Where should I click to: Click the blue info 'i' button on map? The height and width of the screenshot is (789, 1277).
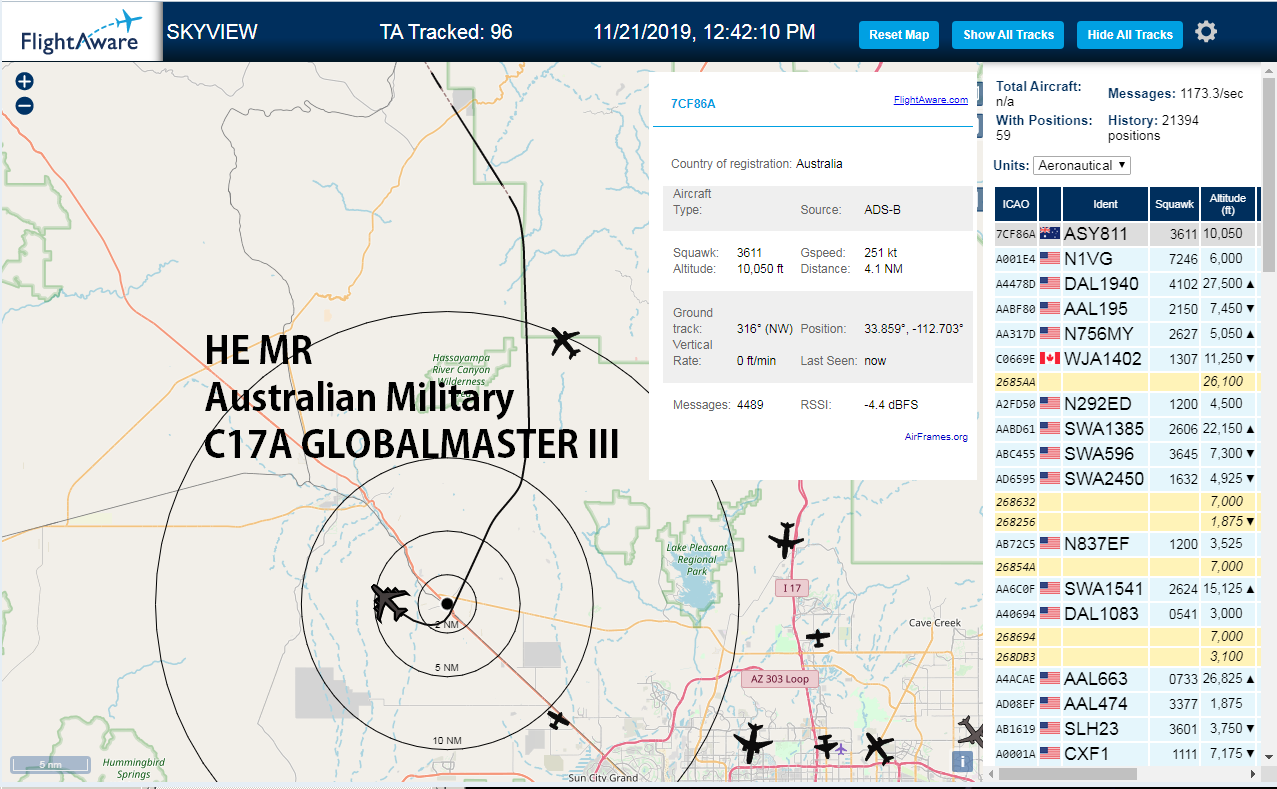[963, 761]
